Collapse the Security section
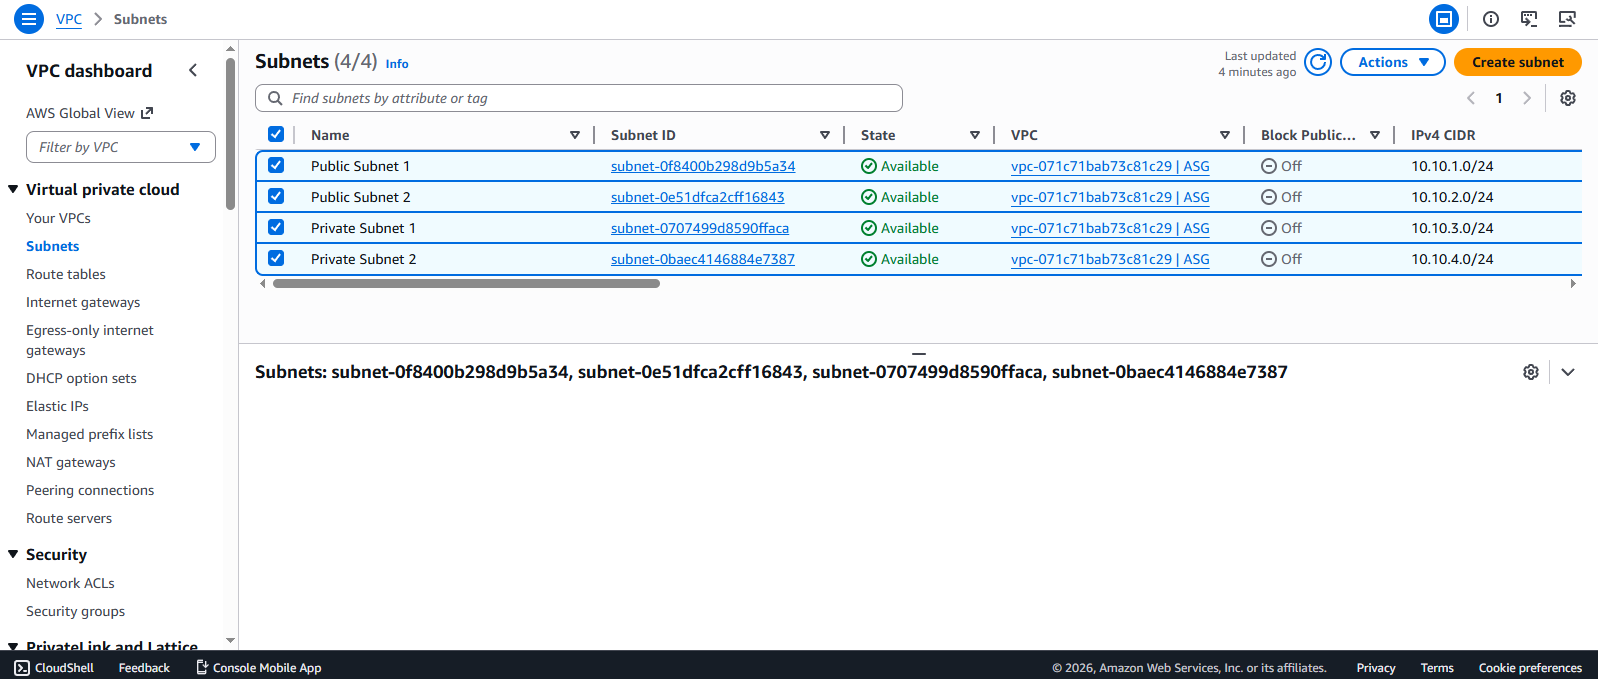The width and height of the screenshot is (1598, 679). click(13, 554)
